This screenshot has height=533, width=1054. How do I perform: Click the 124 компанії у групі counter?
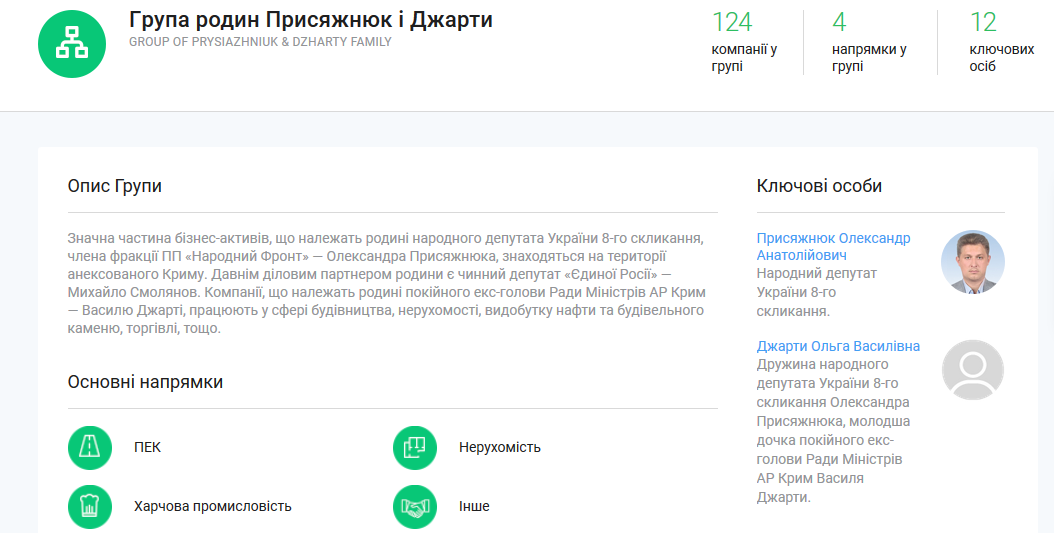[x=744, y=42]
